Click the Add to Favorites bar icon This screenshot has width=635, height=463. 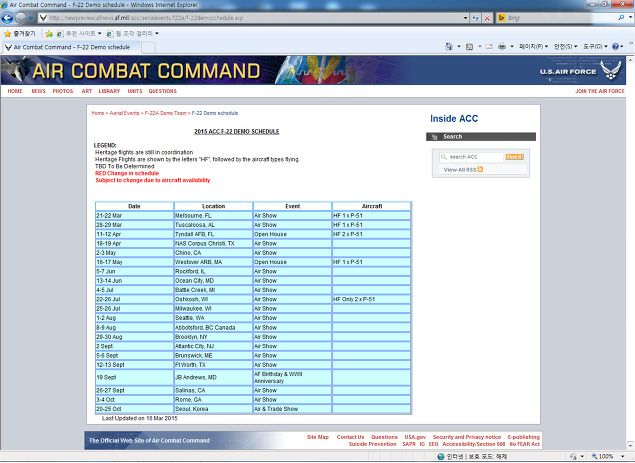point(49,34)
